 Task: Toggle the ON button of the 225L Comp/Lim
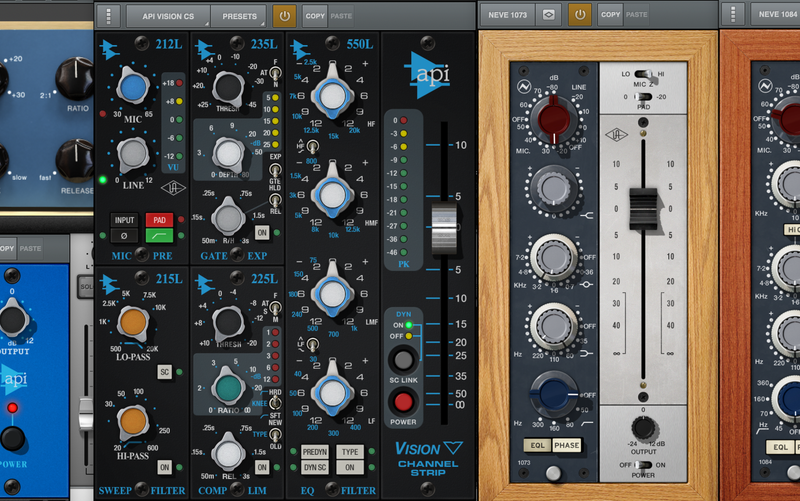pyautogui.click(x=262, y=467)
